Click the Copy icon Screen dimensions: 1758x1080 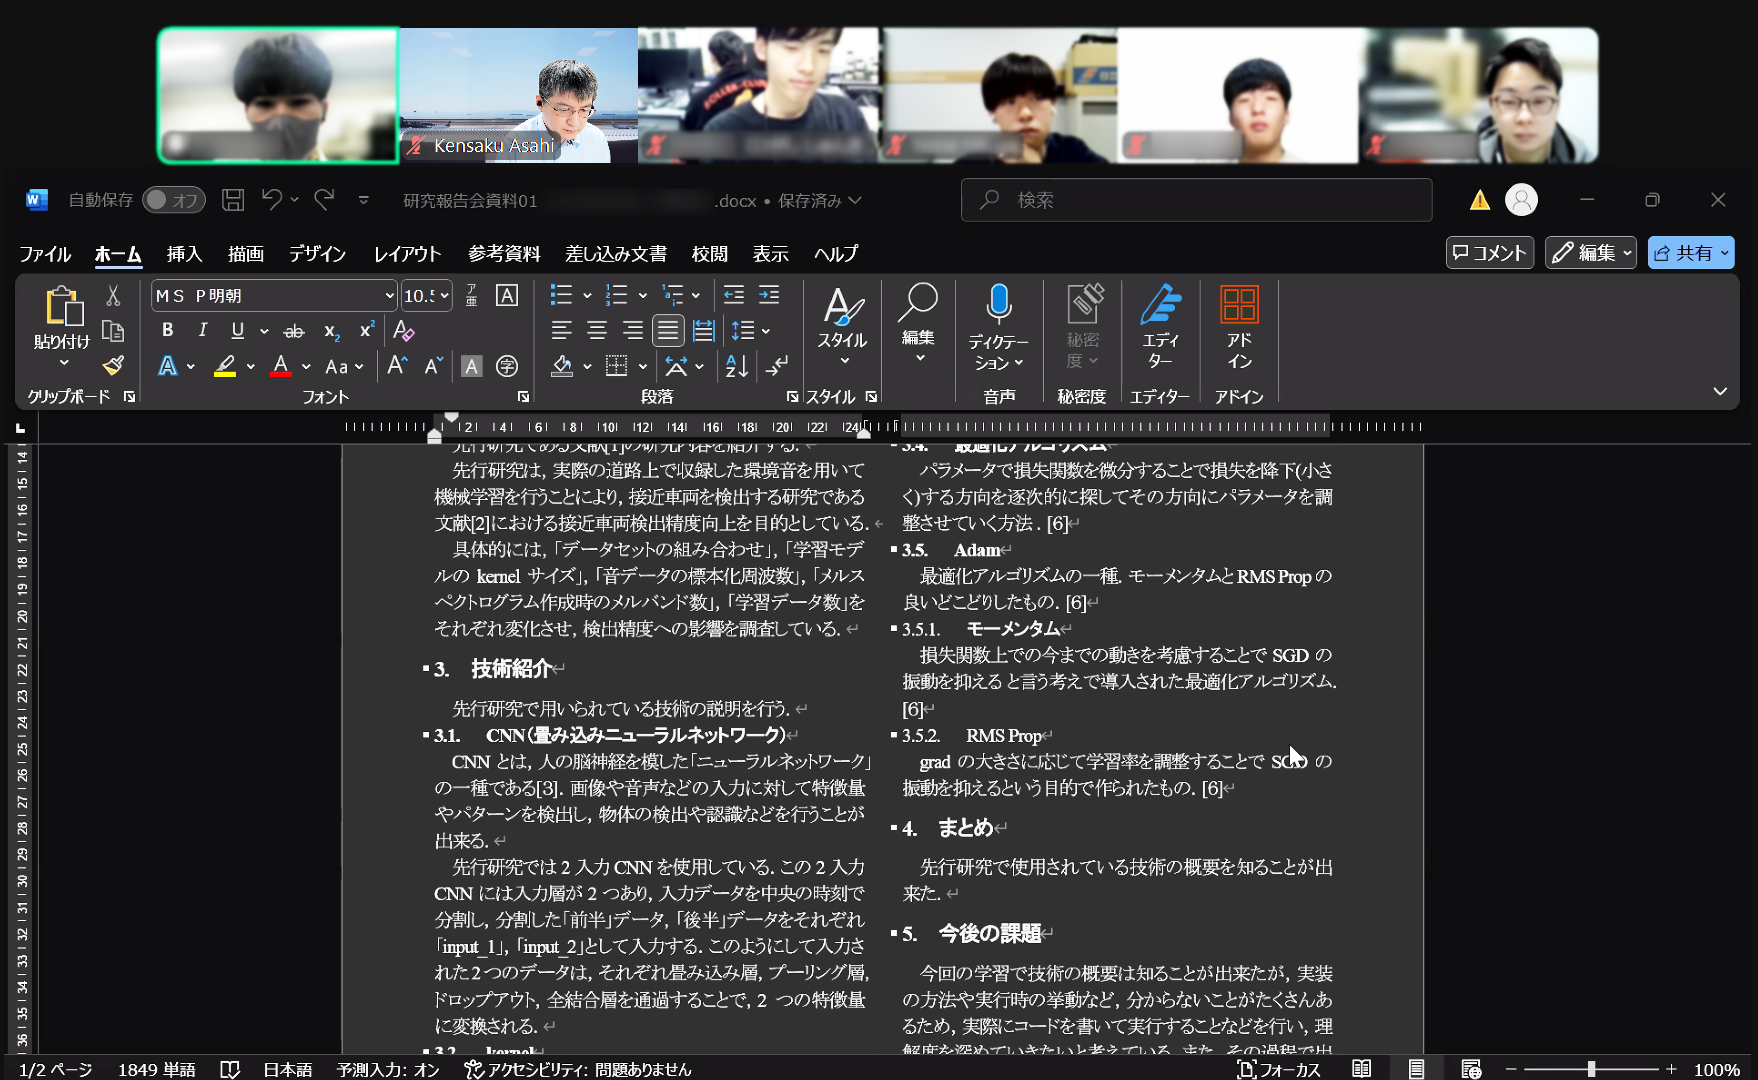coord(113,331)
